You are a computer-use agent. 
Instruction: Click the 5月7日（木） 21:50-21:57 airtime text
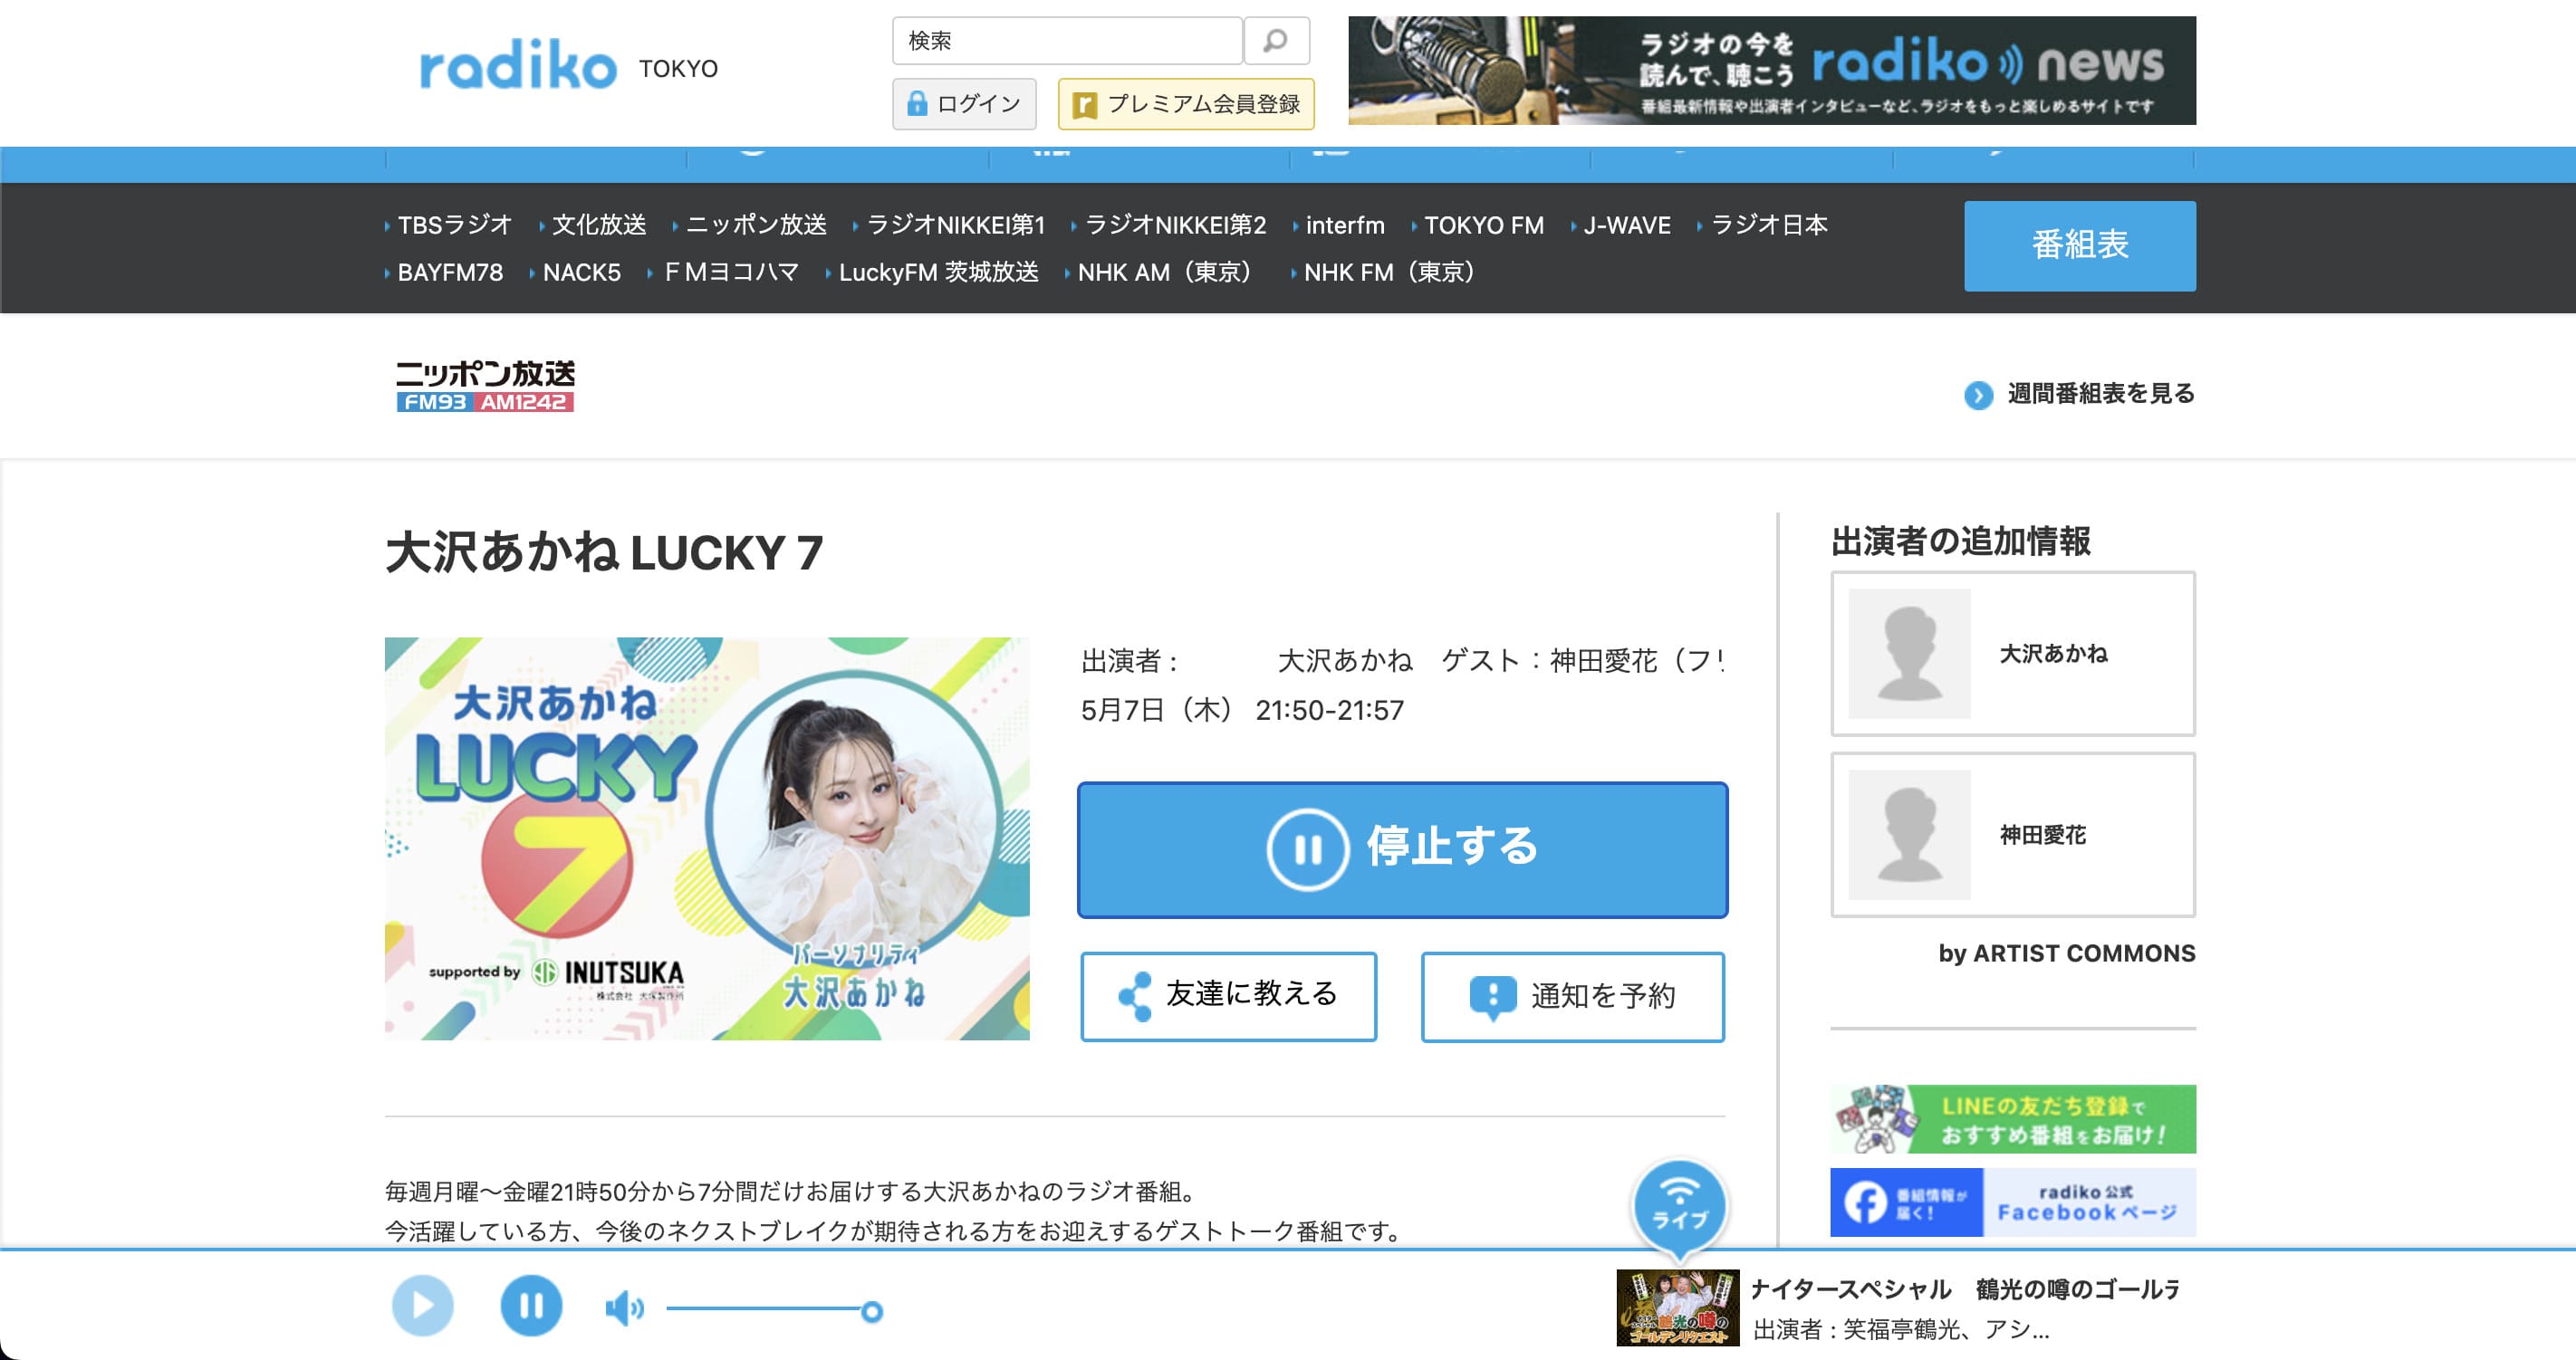click(1242, 710)
